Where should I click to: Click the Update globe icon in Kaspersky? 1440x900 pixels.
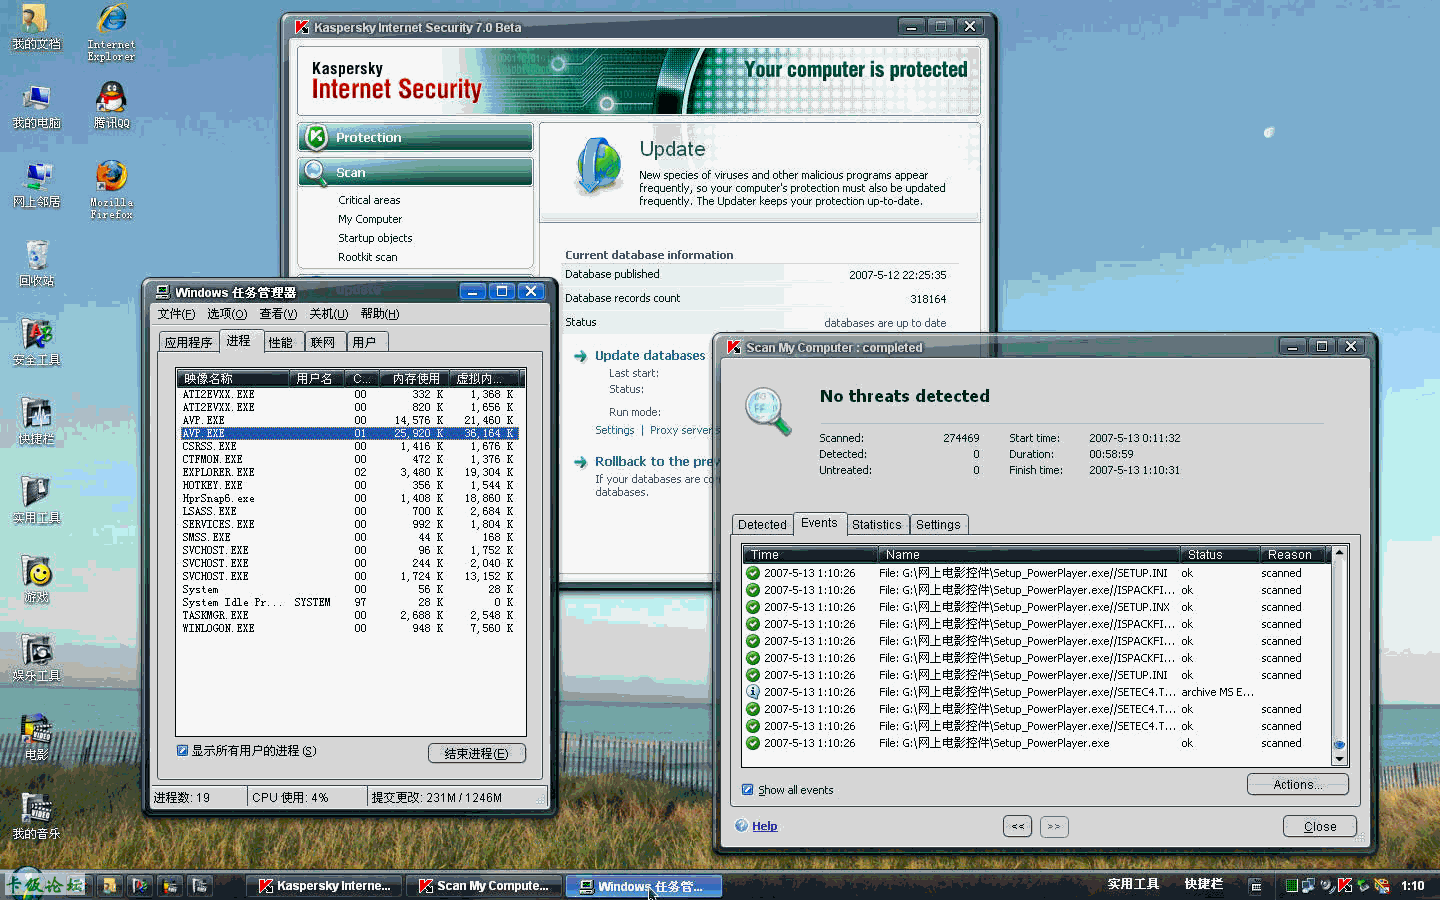599,166
